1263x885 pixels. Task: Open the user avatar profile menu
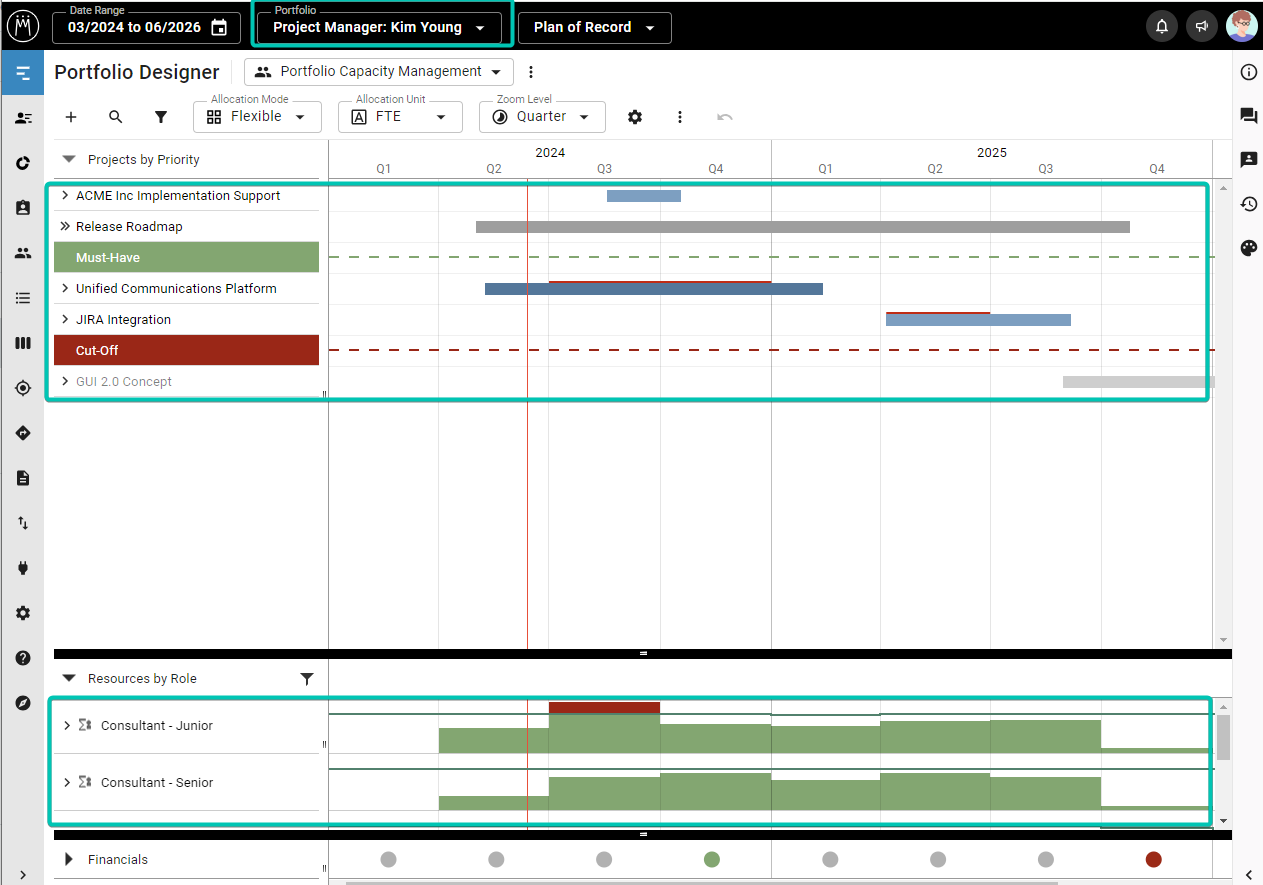(x=1242, y=26)
